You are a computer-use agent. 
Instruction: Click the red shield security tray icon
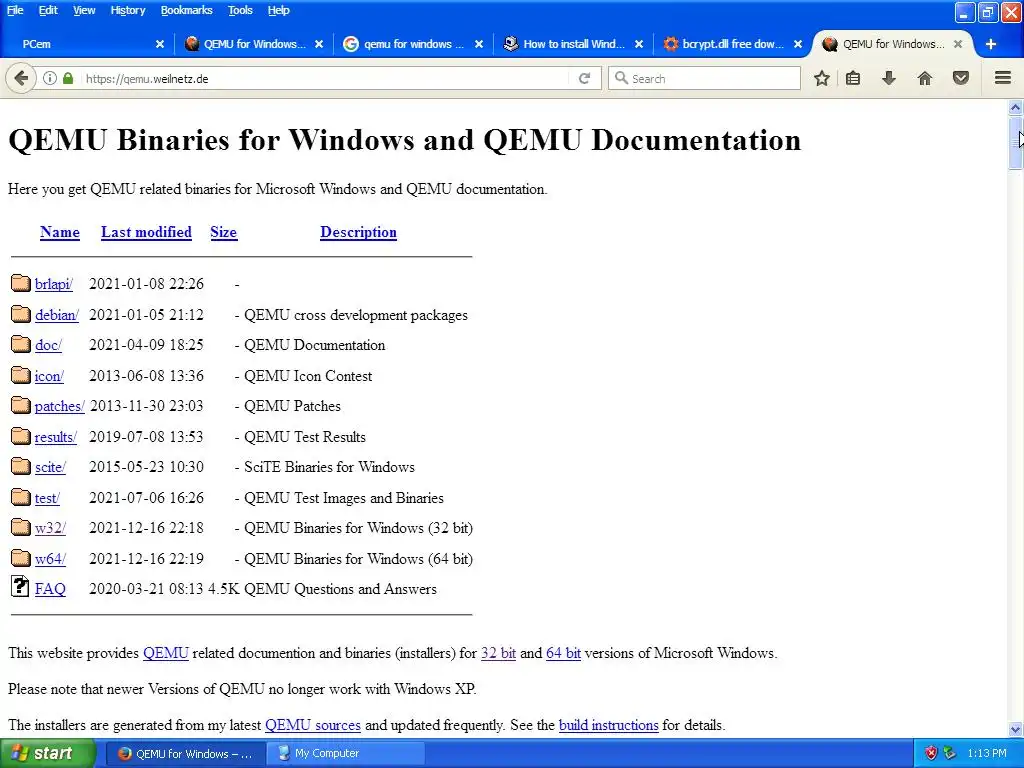pyautogui.click(x=931, y=753)
